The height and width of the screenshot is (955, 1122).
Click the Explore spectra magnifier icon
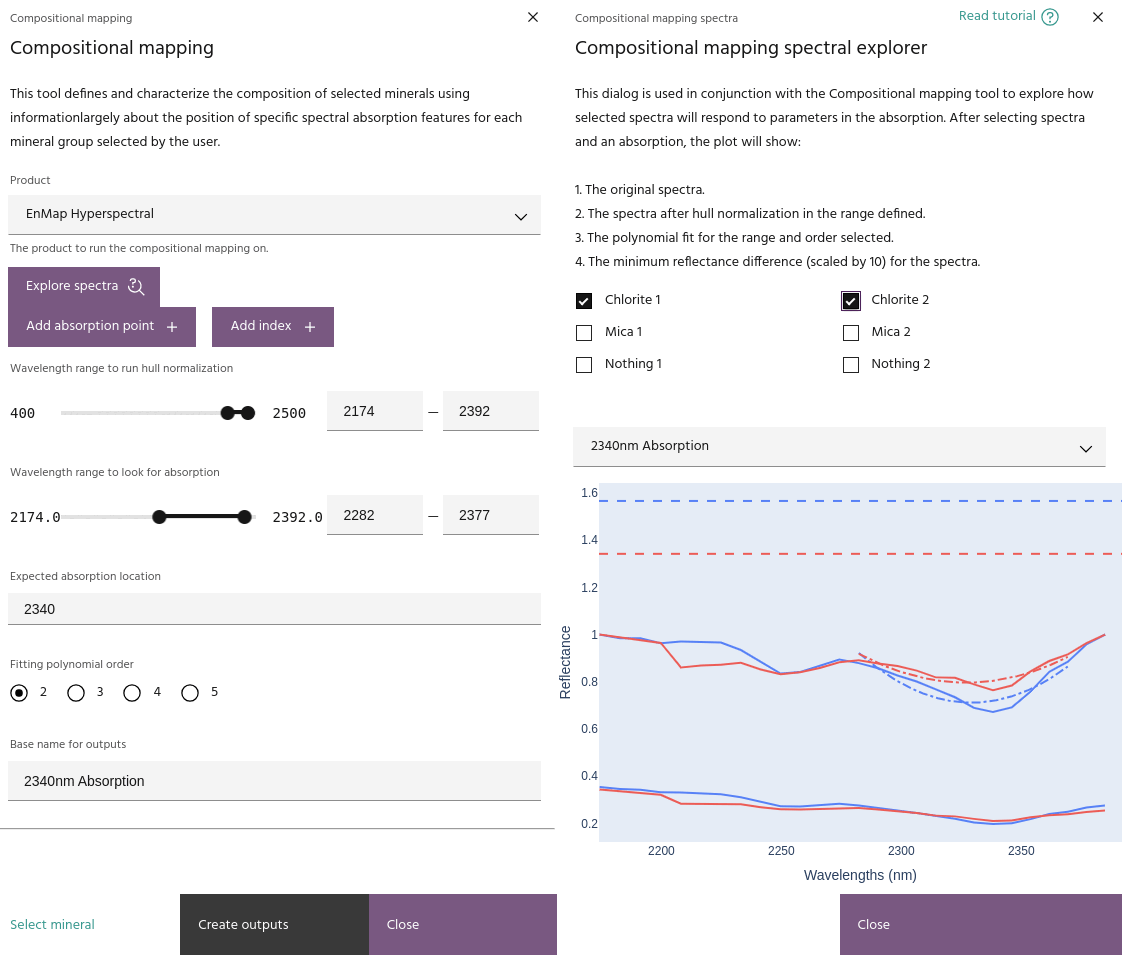[x=136, y=286]
